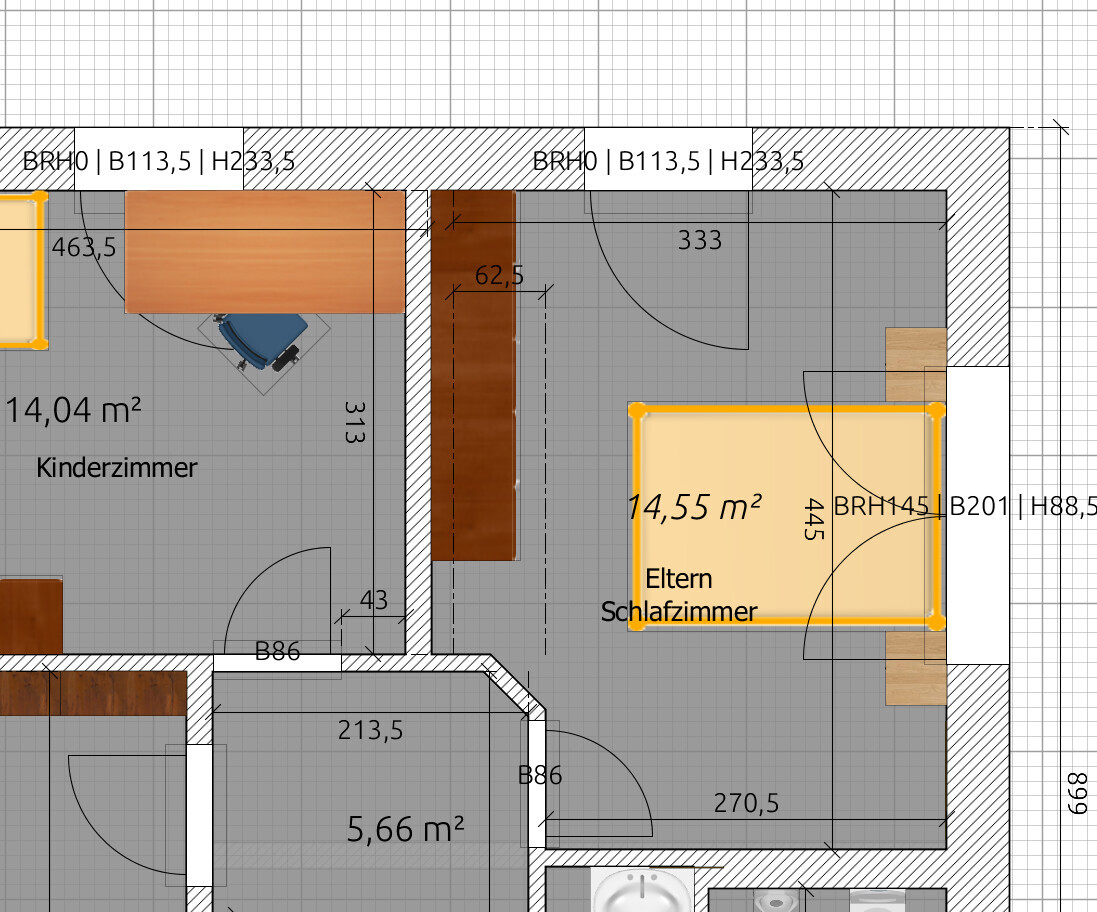The width and height of the screenshot is (1097, 912).
Task: Click the 5,66 m² area label
Action: click(405, 828)
